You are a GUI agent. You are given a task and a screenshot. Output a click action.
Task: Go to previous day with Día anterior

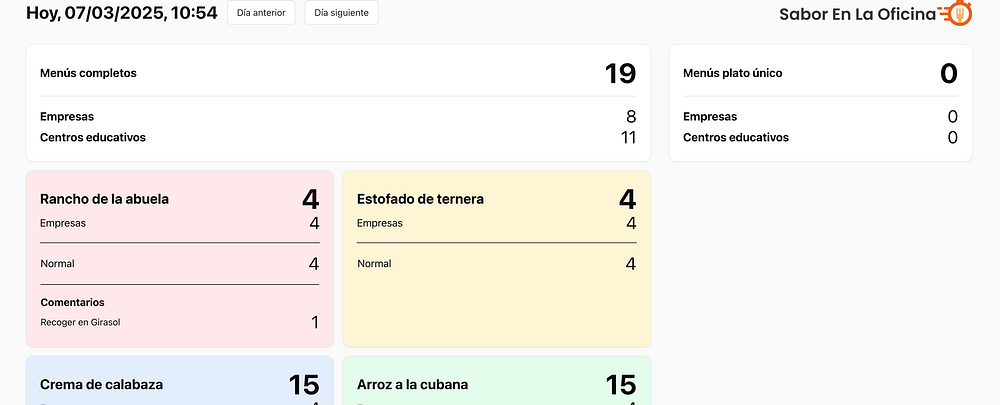tap(261, 13)
